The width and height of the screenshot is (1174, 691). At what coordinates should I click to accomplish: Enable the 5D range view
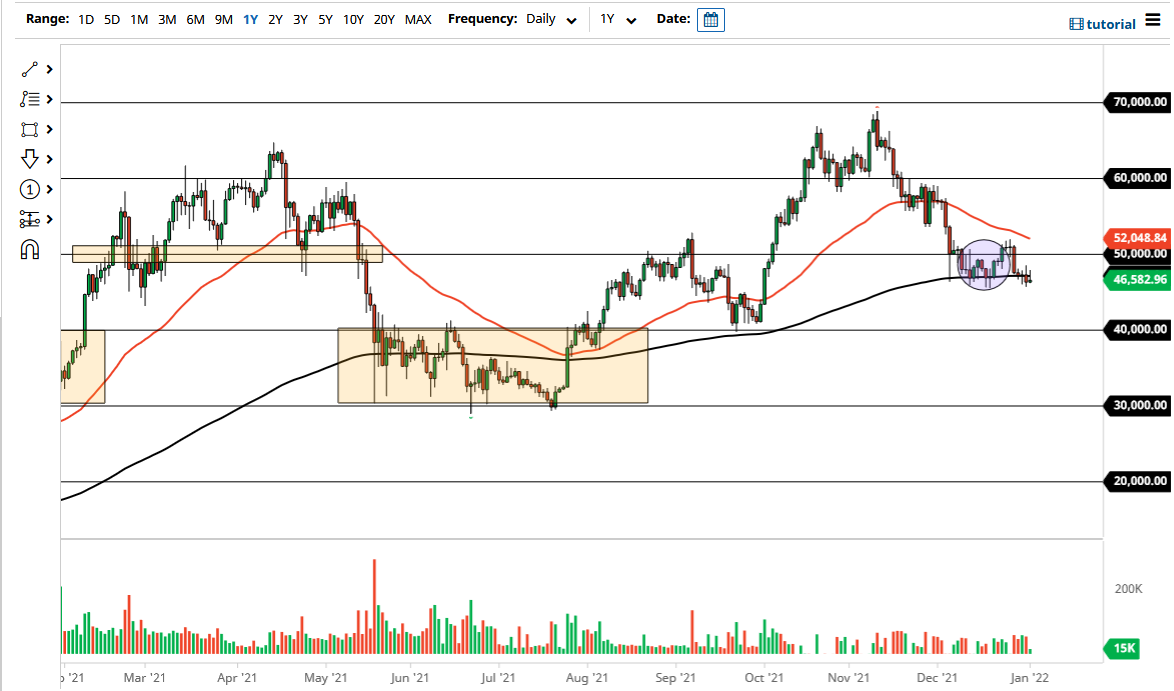111,19
